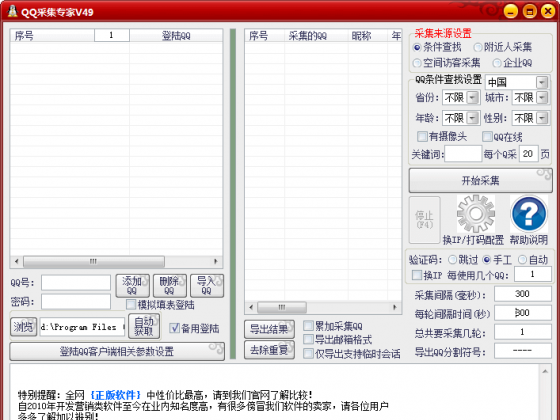The image size is (560, 420).
Task: Open the 中国 country dropdown
Action: [x=542, y=82]
